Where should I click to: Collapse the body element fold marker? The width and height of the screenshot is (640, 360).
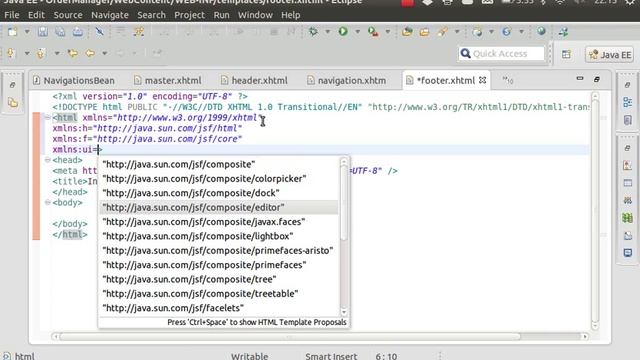pyautogui.click(x=47, y=202)
